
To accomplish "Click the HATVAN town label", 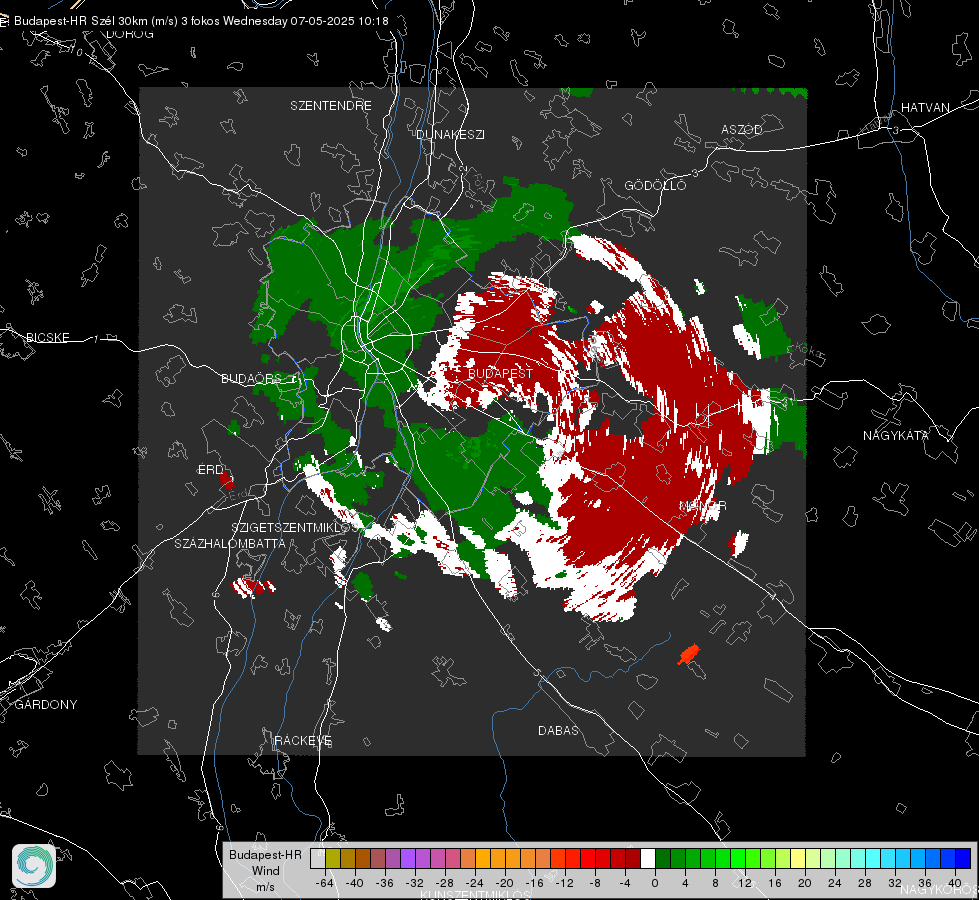I will [x=925, y=107].
